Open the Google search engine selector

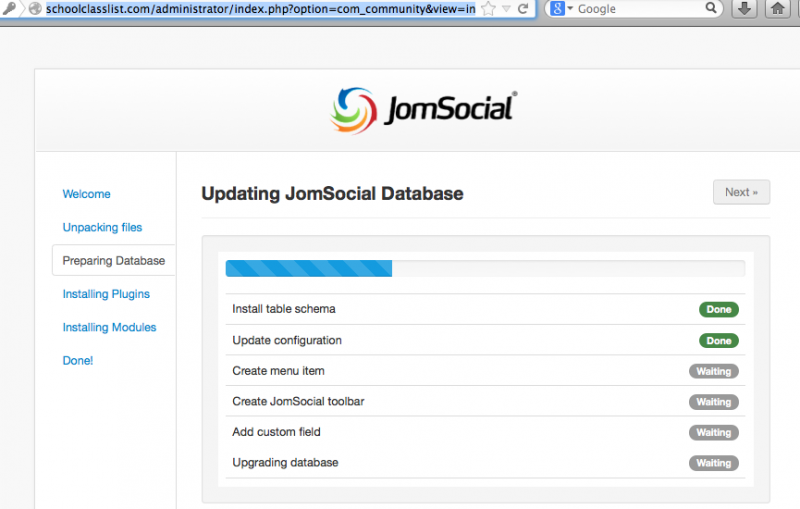(x=562, y=8)
